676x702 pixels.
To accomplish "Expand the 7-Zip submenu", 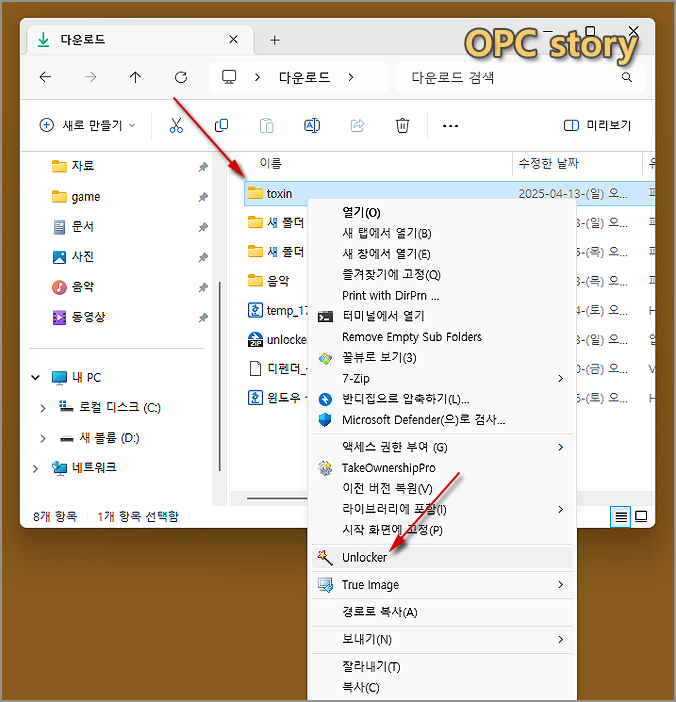I will (x=560, y=379).
